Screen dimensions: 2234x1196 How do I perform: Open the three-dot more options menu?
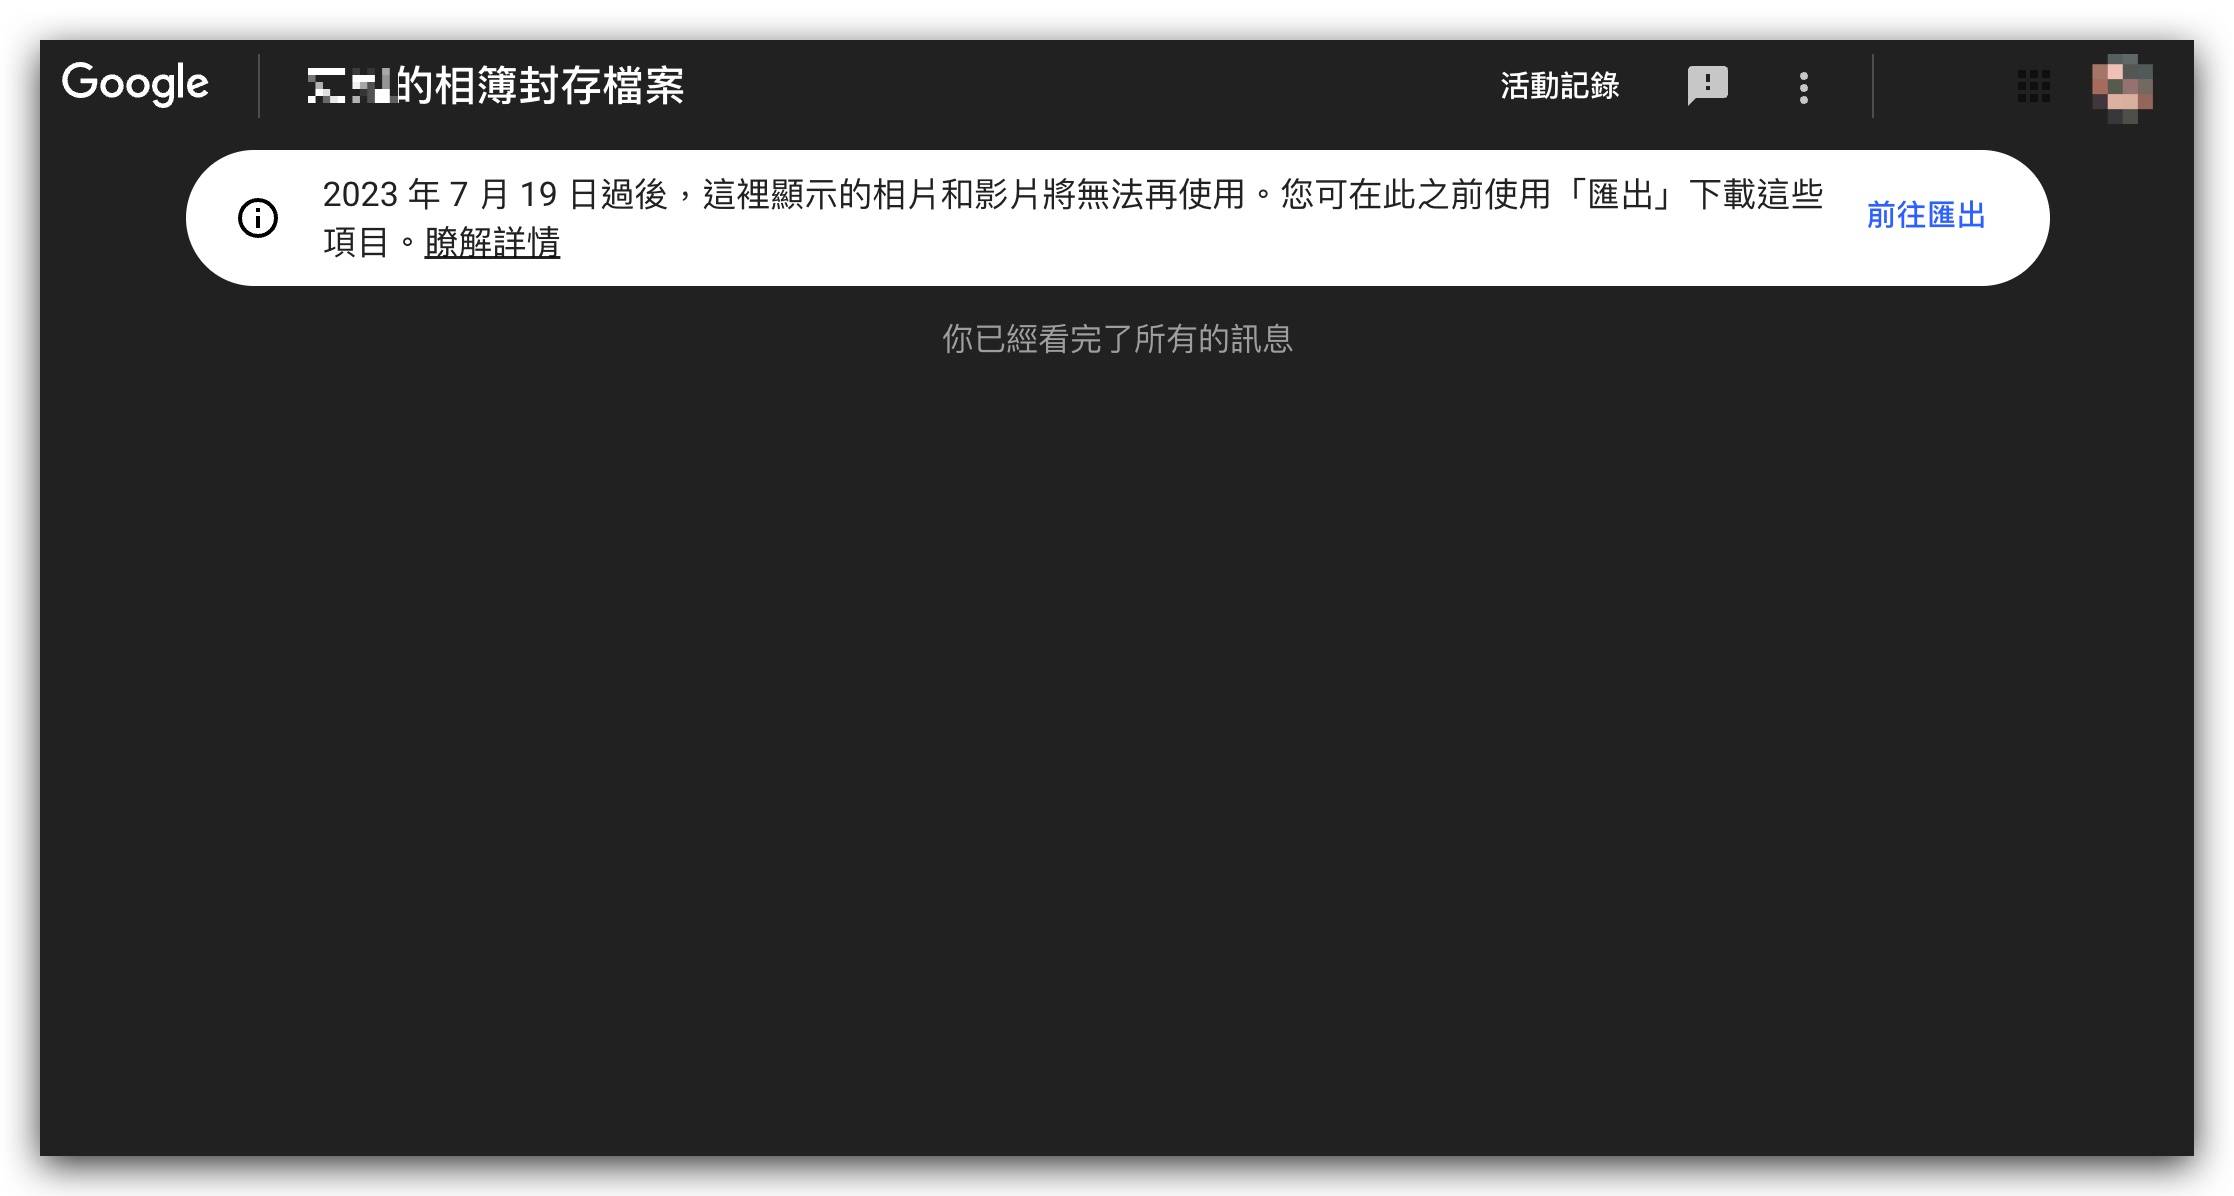click(x=1803, y=87)
